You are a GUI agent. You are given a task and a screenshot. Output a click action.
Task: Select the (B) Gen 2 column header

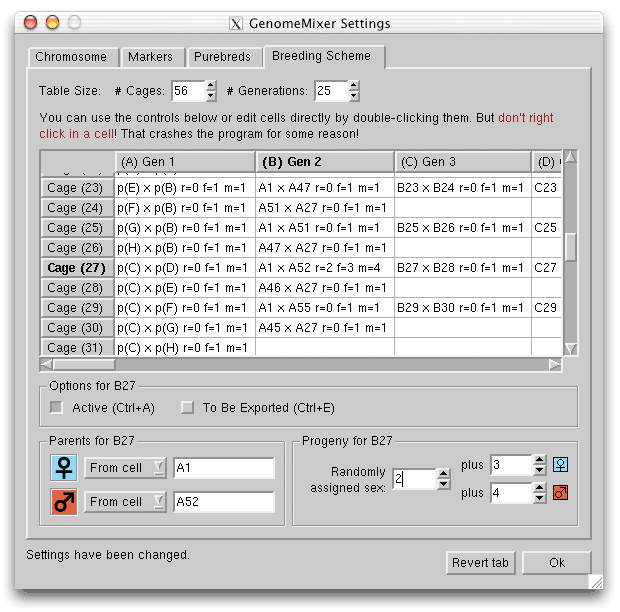pyautogui.click(x=325, y=162)
